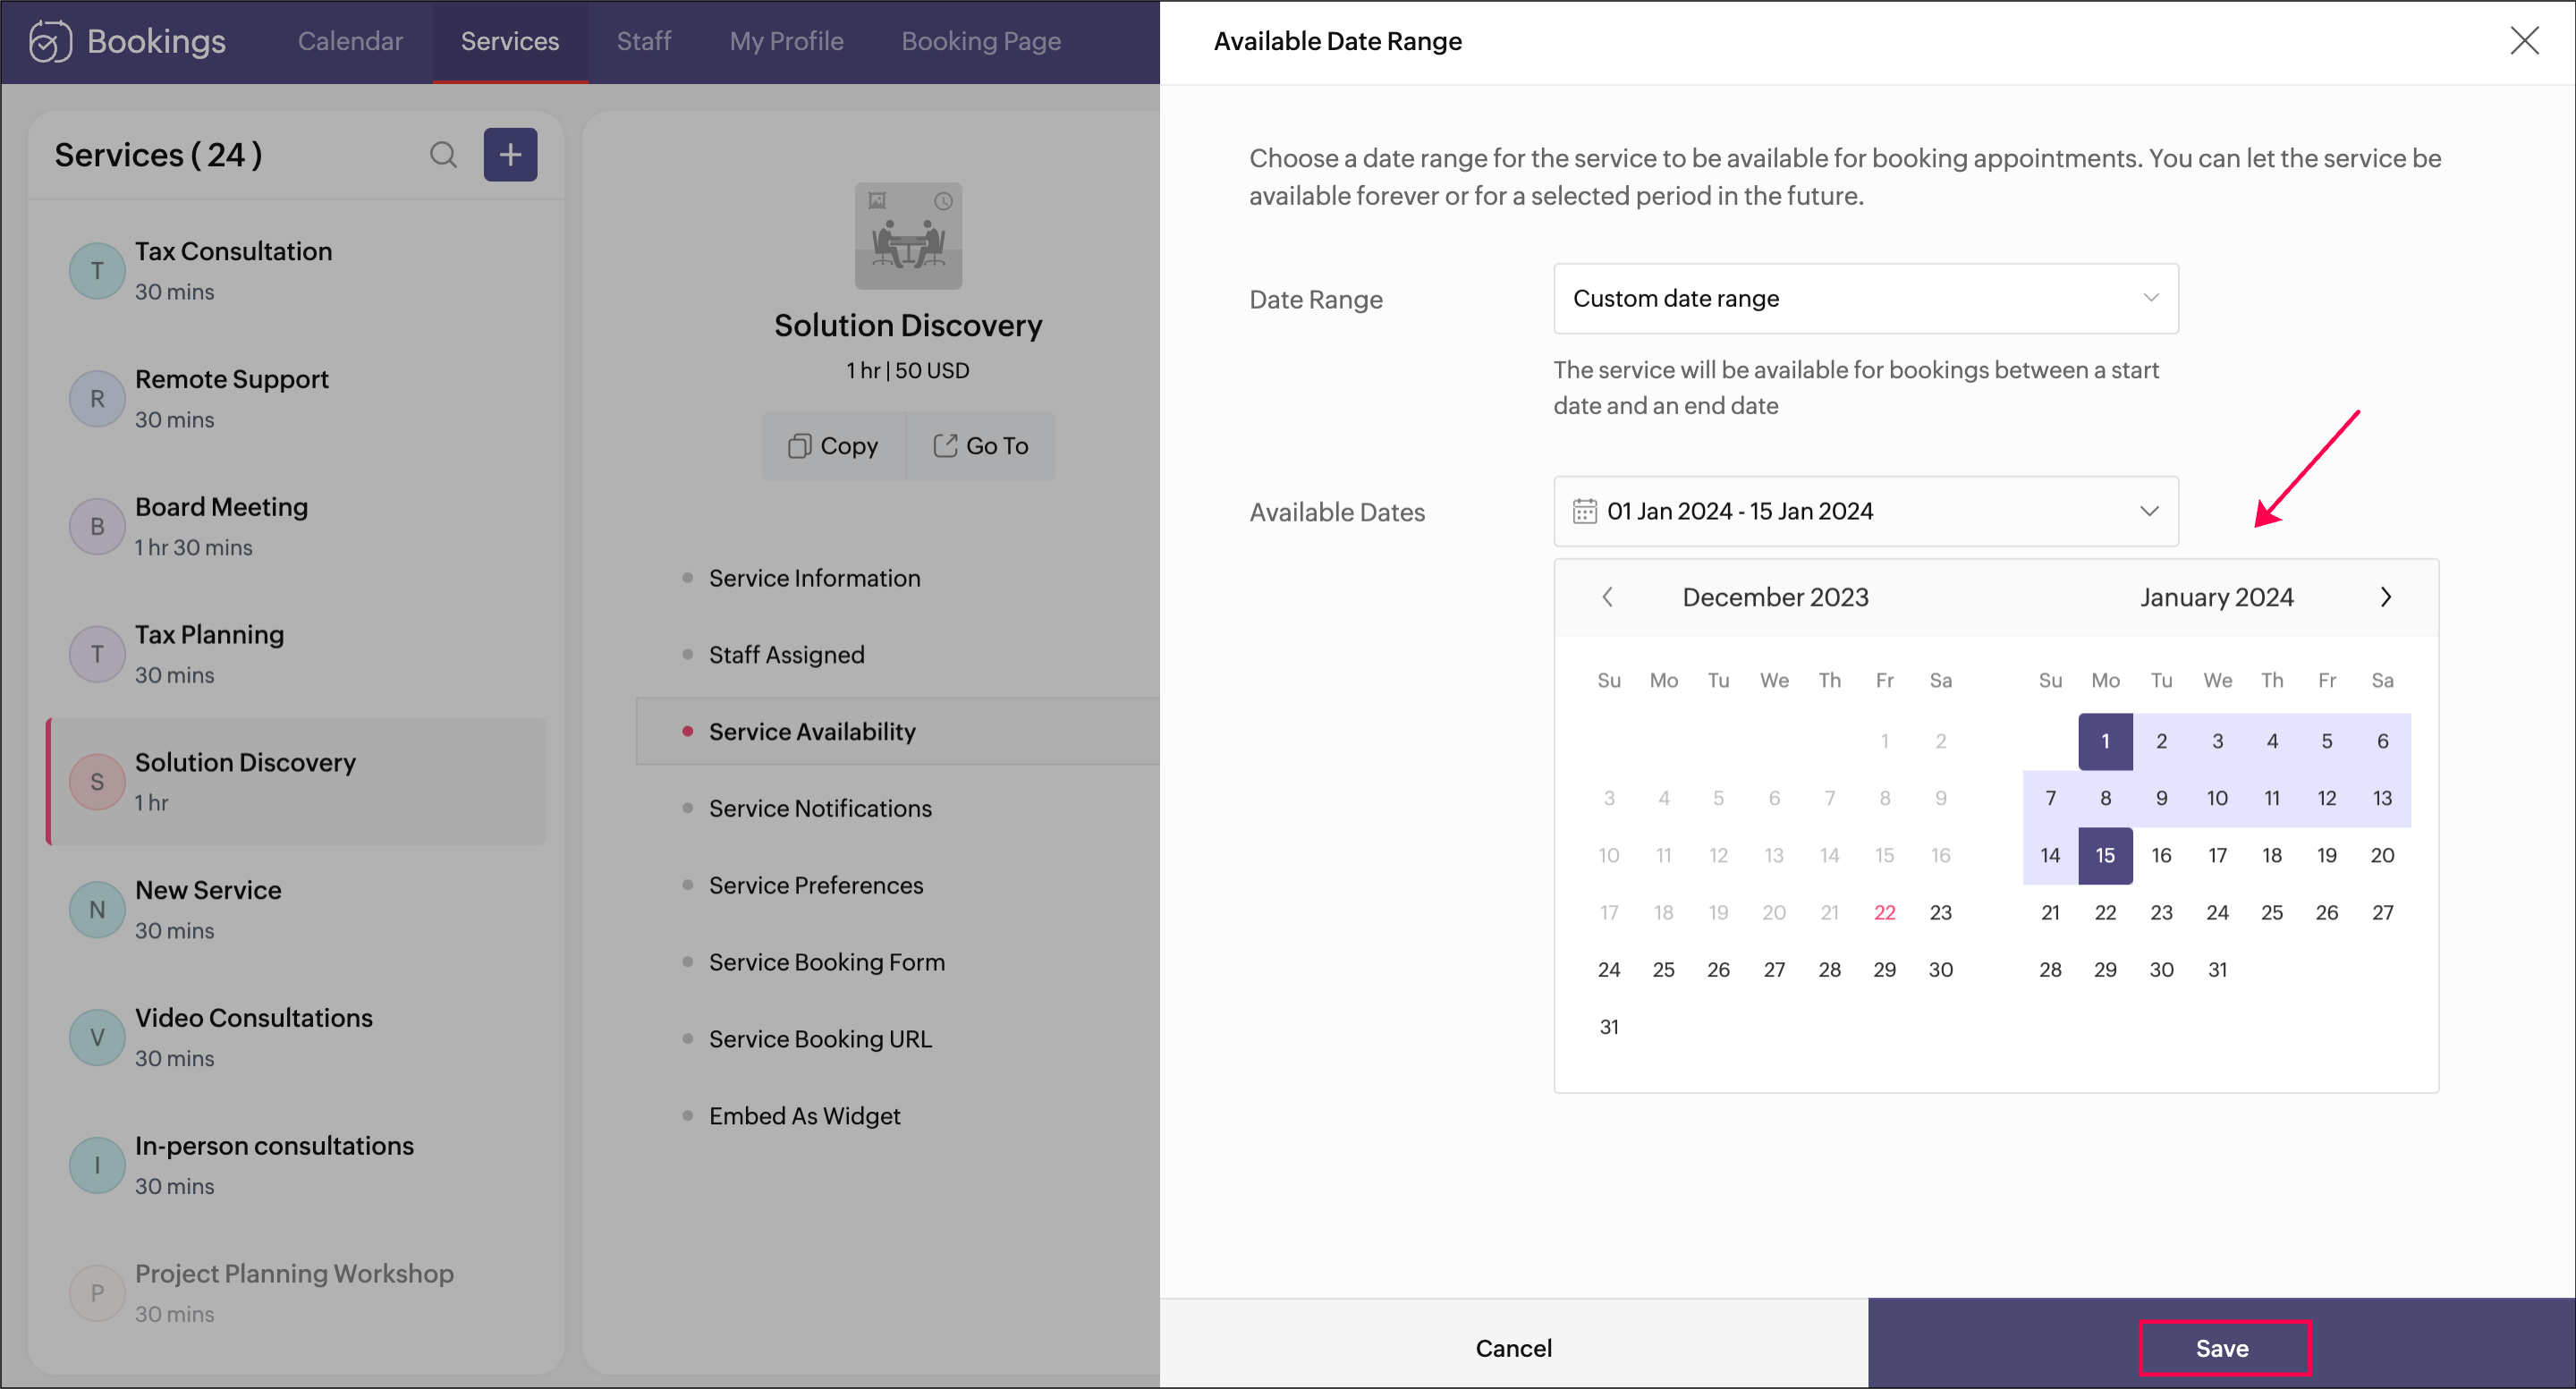Click the T avatar of Tax Consultation
This screenshot has height=1389, width=2576.
point(97,271)
